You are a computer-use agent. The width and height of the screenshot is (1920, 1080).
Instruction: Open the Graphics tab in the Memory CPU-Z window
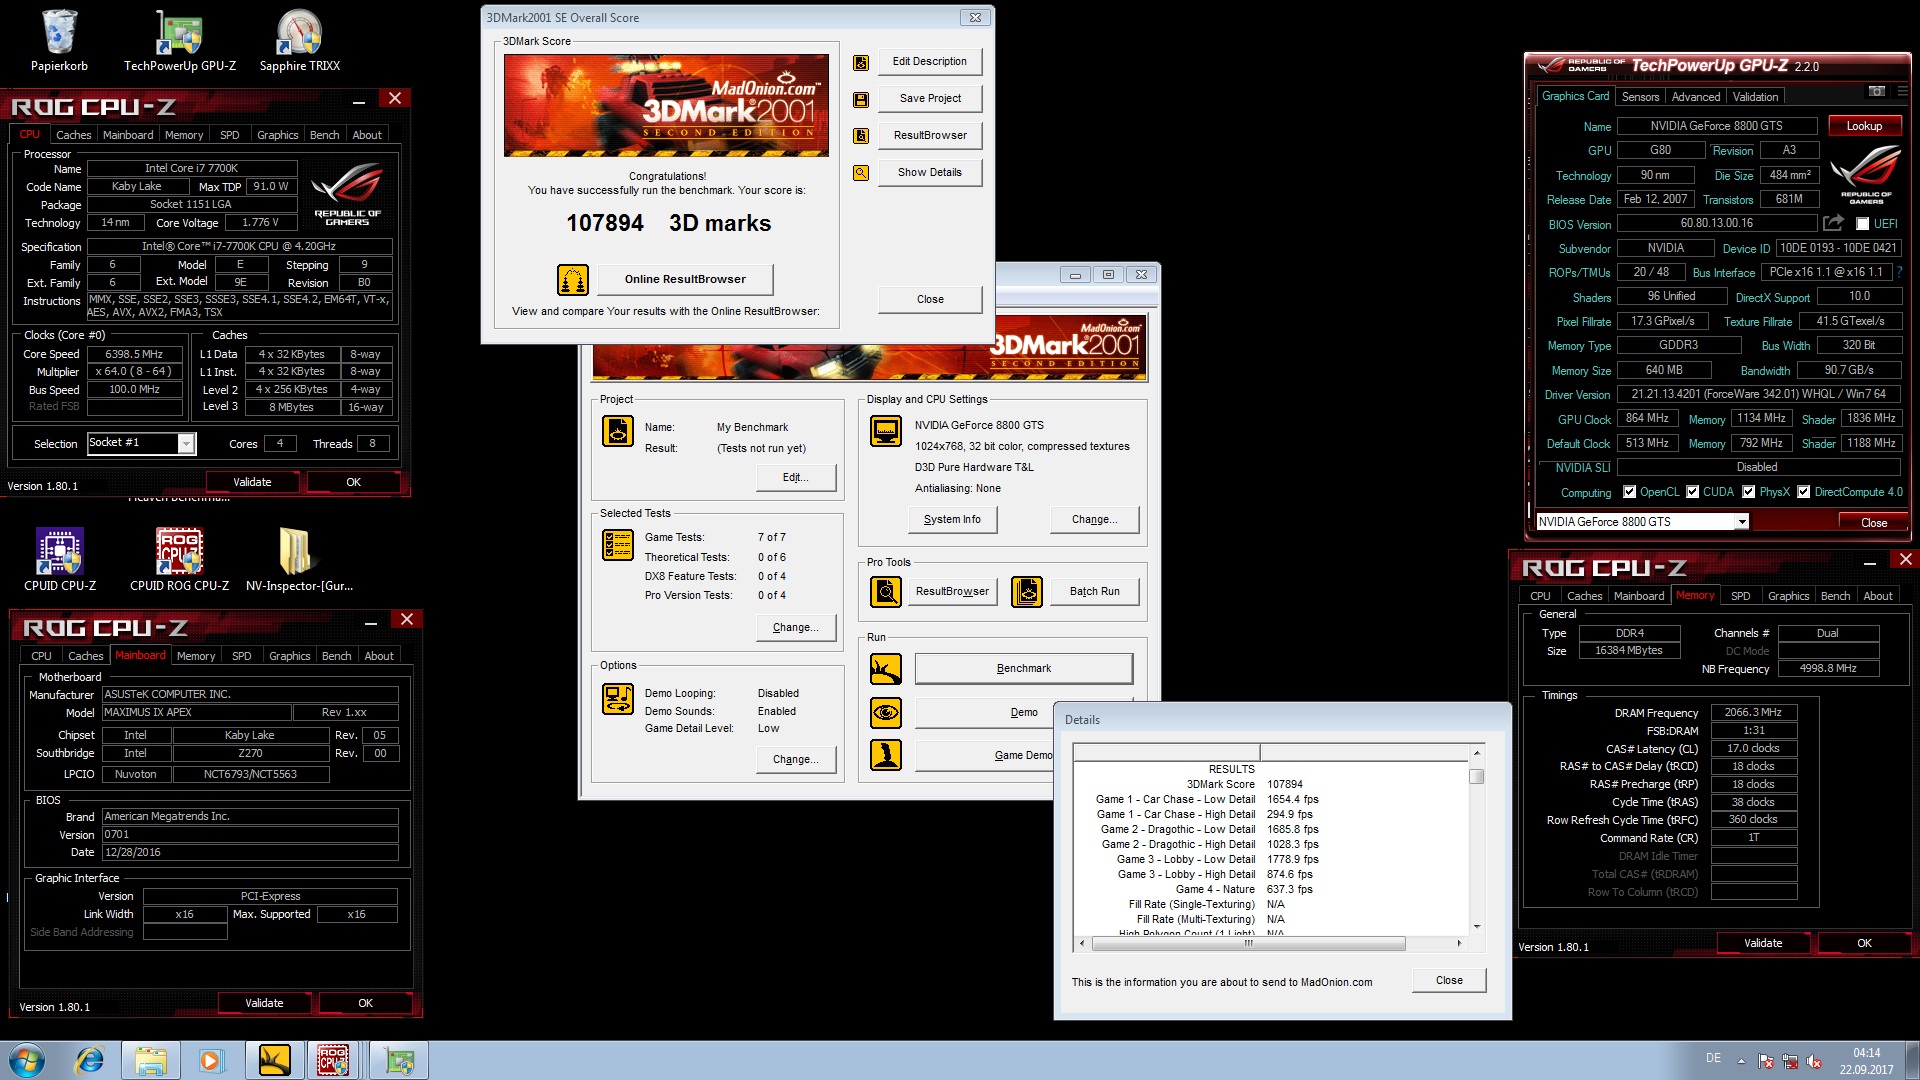coord(1788,596)
